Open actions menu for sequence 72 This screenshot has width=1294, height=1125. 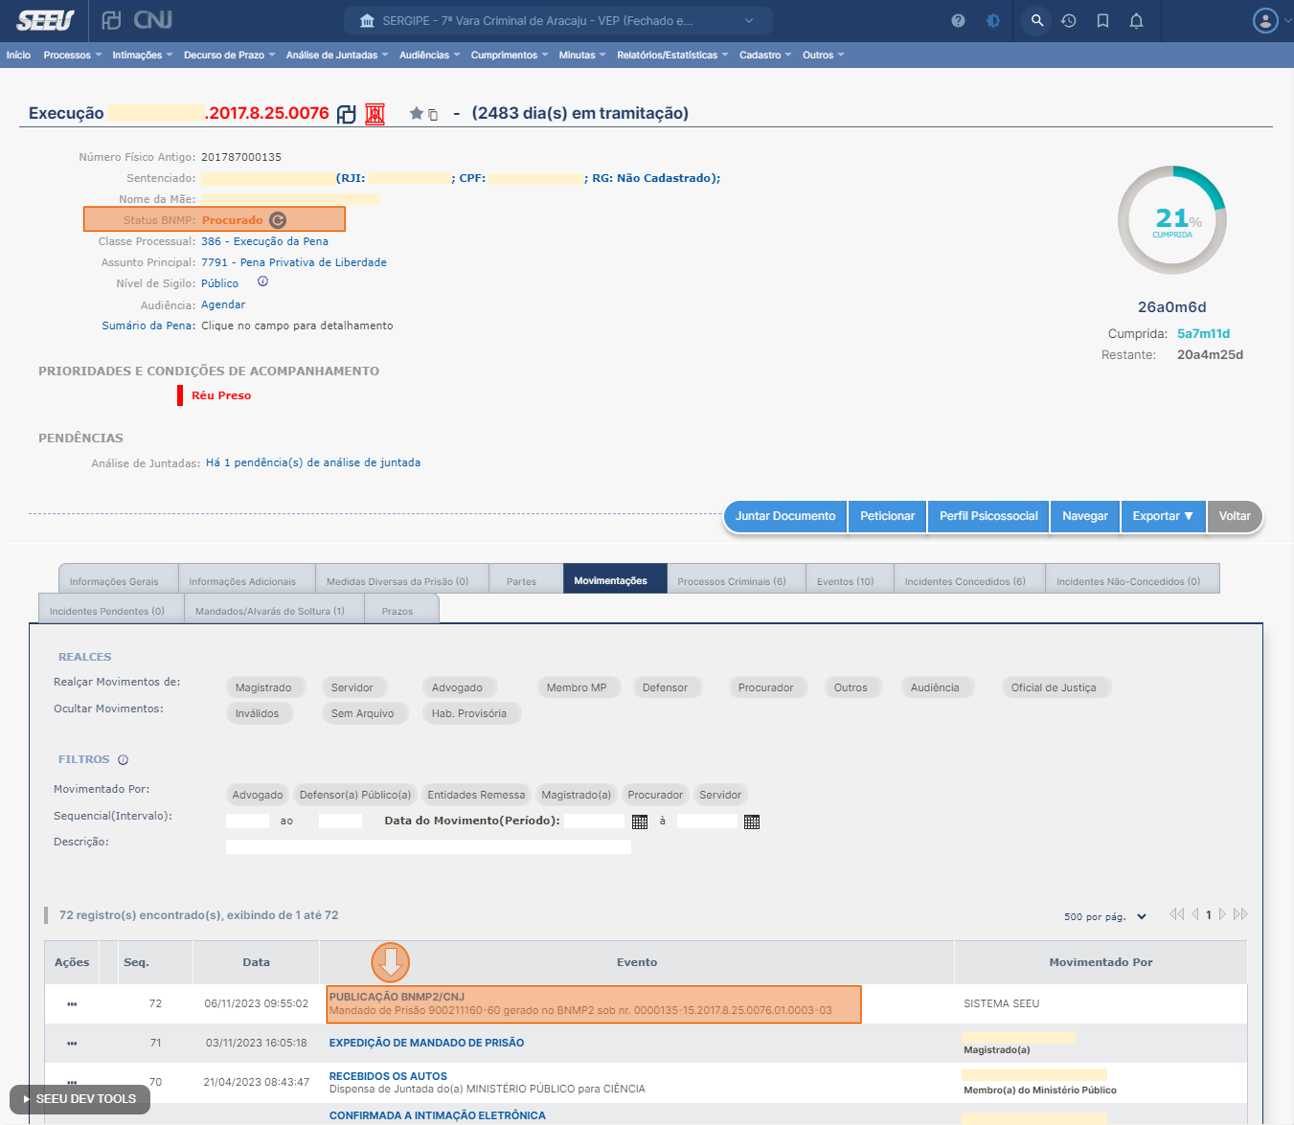(72, 1003)
